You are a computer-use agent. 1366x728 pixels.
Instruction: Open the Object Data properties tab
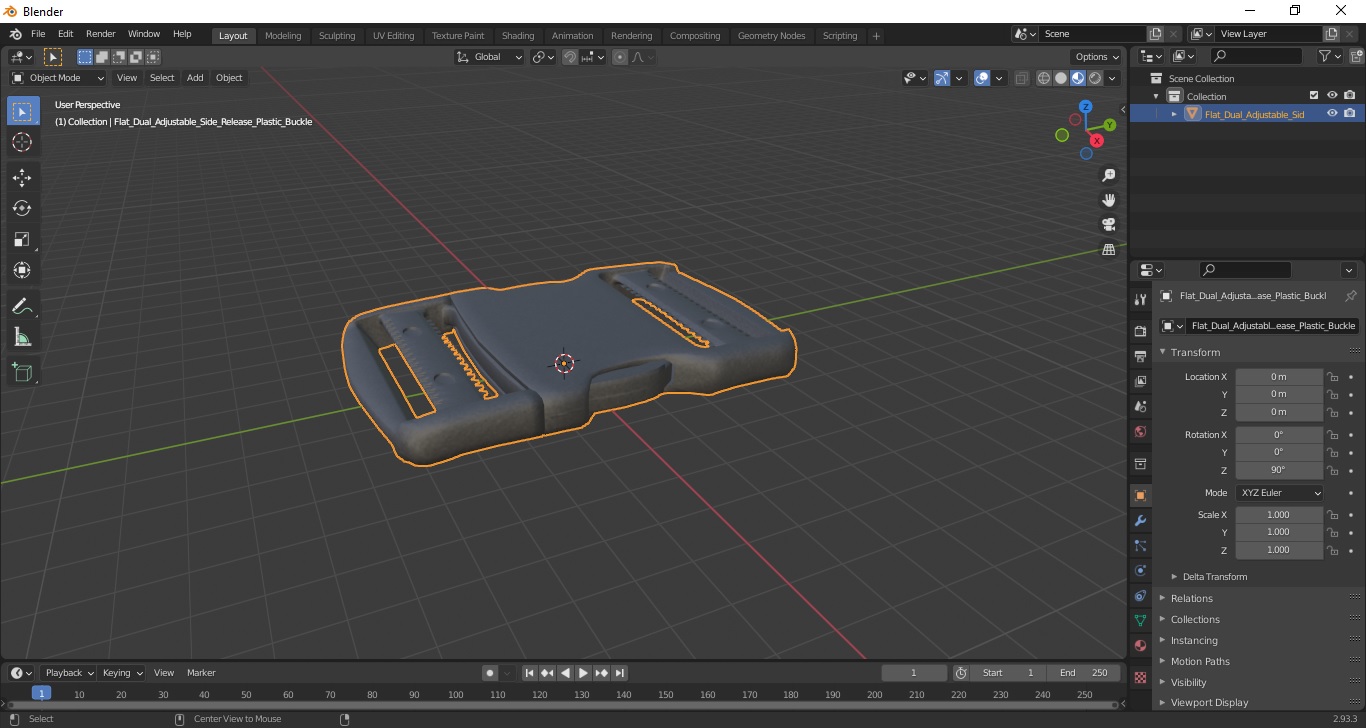pos(1140,621)
